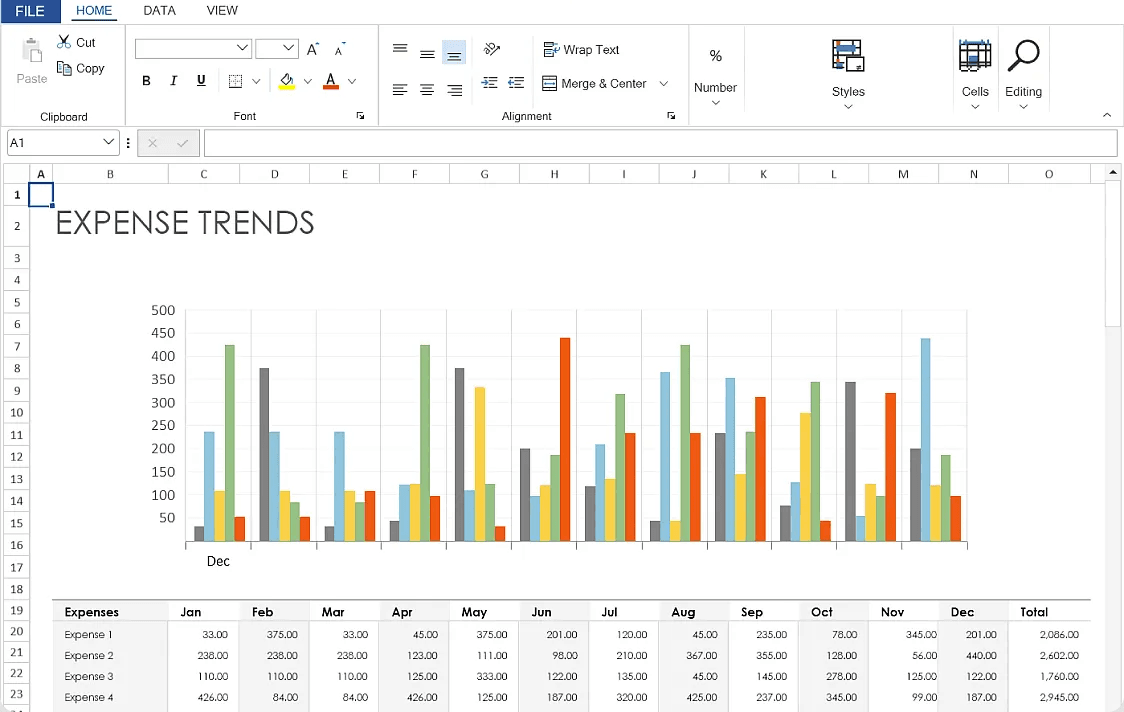1124x712 pixels.
Task: Click the Dec chart axis label
Action: pyautogui.click(x=218, y=561)
